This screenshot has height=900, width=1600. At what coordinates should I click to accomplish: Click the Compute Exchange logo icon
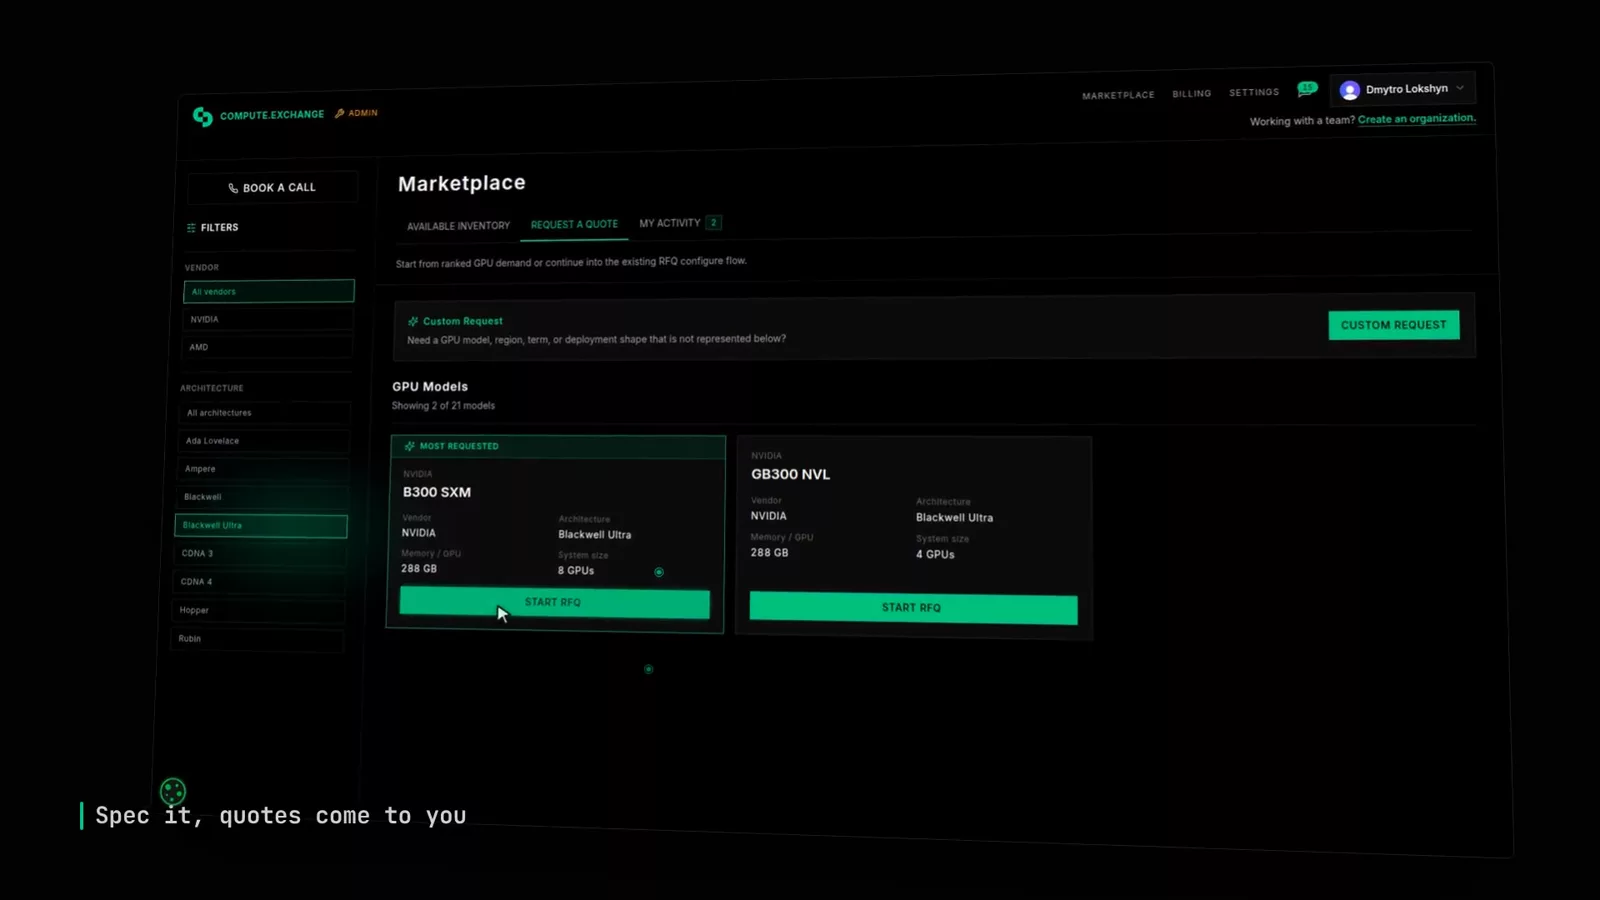point(203,117)
